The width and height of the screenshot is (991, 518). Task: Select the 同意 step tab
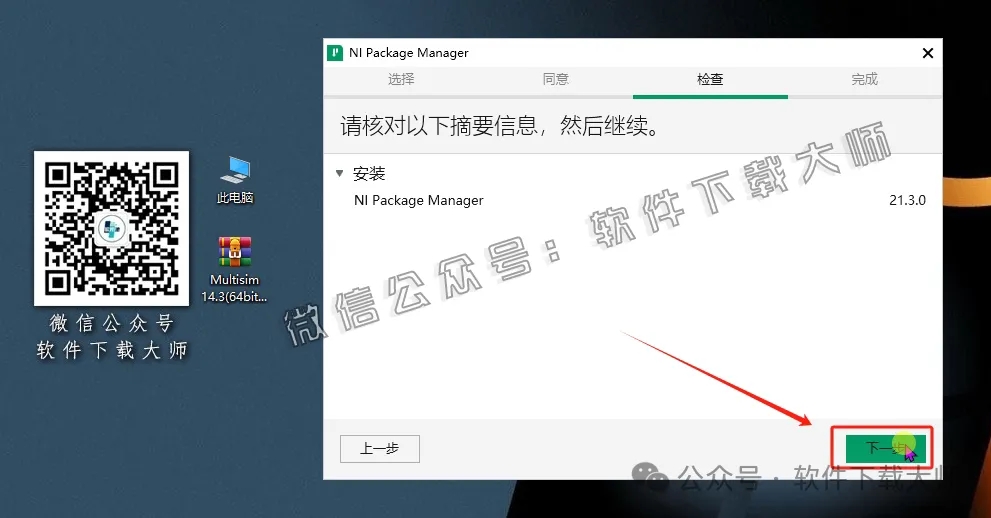pyautogui.click(x=556, y=79)
